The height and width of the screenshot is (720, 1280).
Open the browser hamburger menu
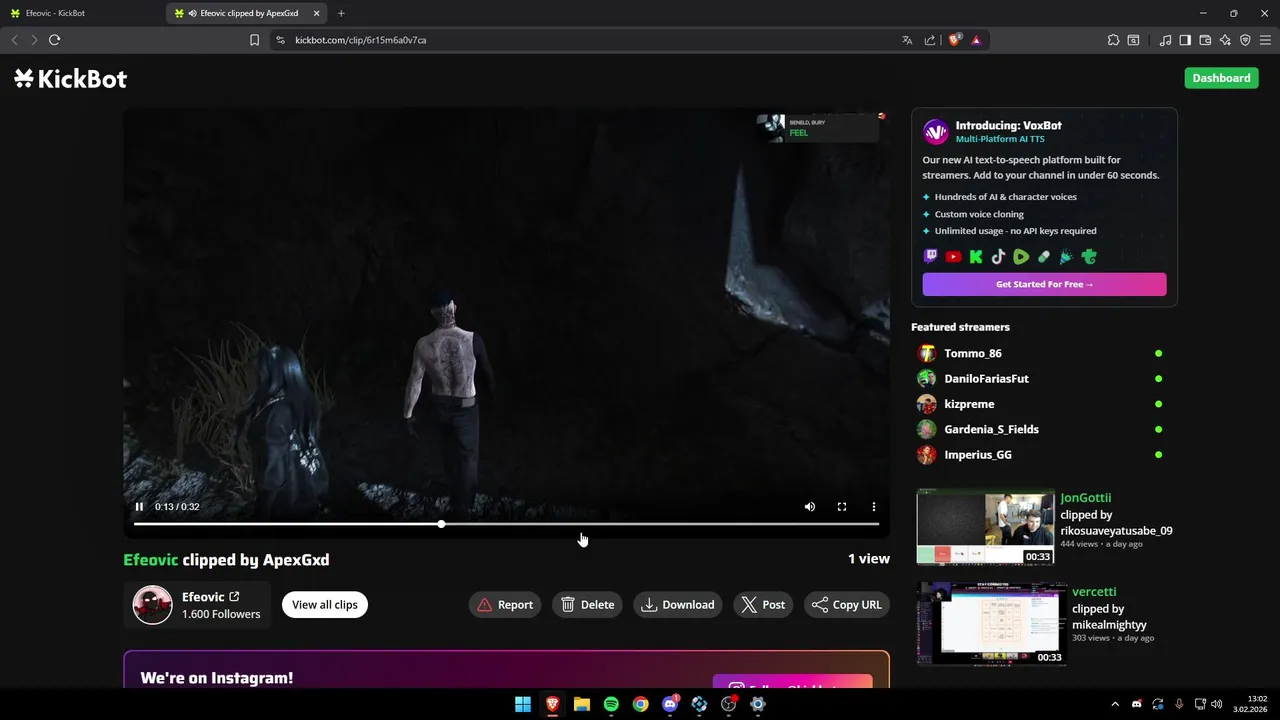click(x=1265, y=40)
